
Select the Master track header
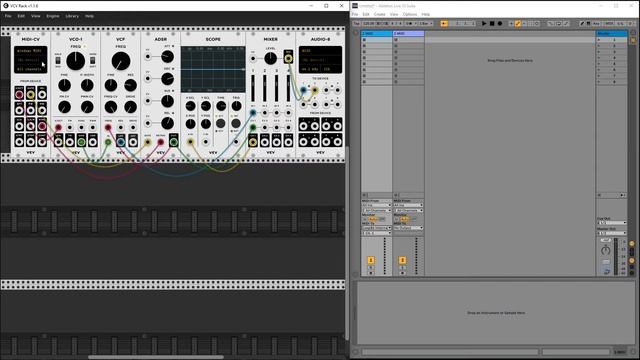612,33
